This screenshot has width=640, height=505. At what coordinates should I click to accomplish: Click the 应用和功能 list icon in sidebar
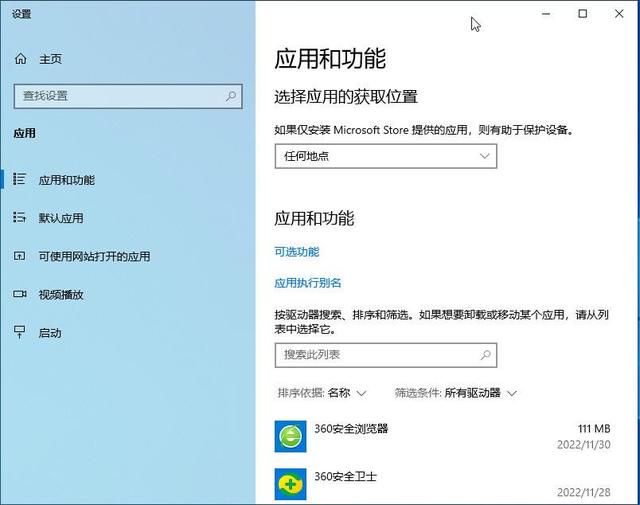coord(19,179)
